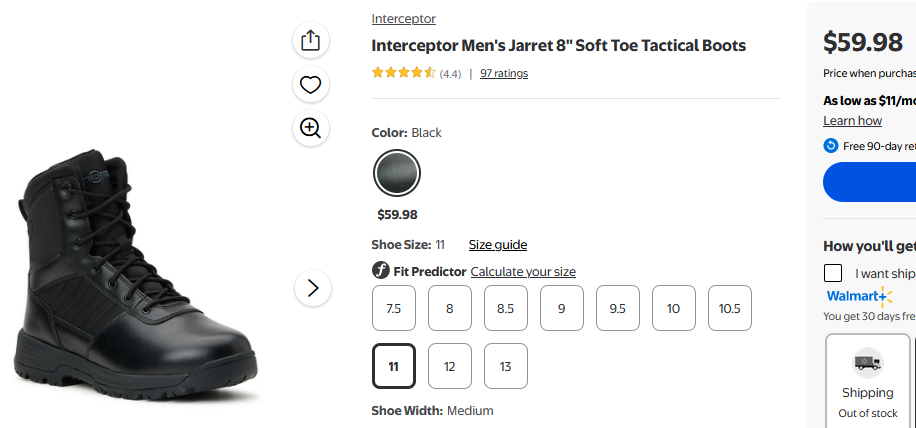
Task: Add boots to favorites with heart icon
Action: [x=311, y=85]
